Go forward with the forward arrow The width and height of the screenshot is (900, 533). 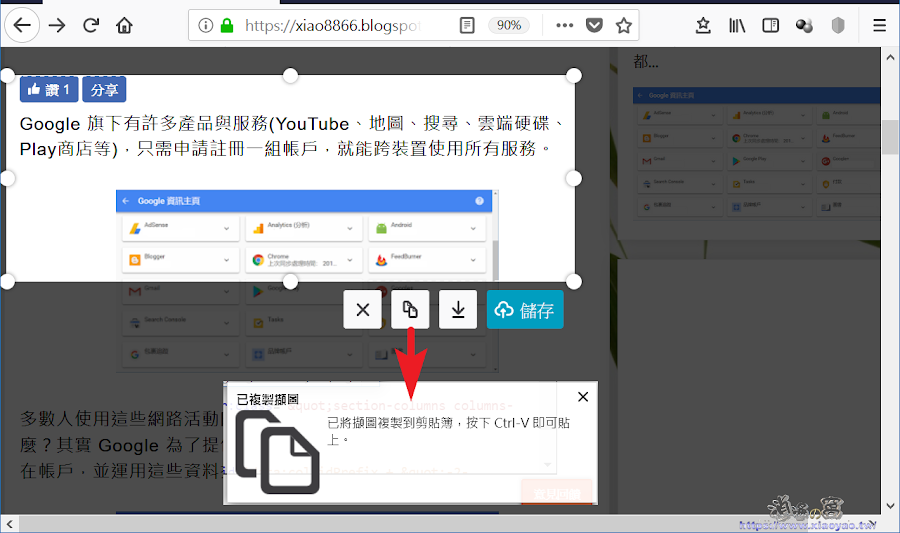57,25
